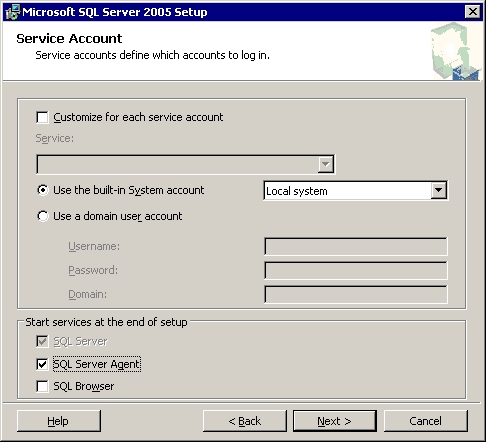Go back with the < Back button
This screenshot has height=442, width=486.
pyautogui.click(x=245, y=421)
